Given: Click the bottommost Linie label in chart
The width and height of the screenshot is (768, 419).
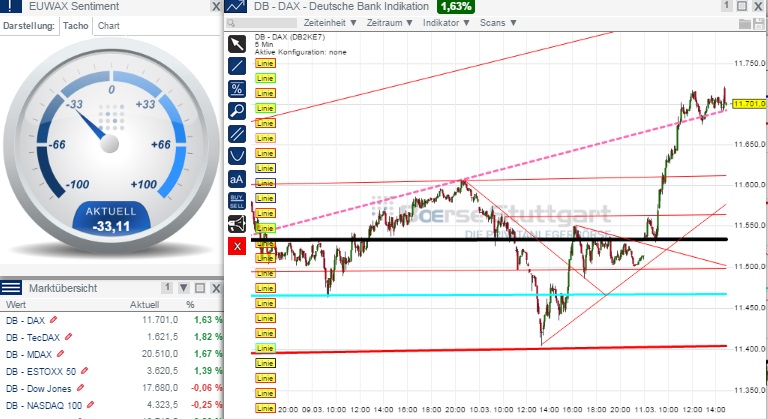Looking at the screenshot, I should point(265,408).
